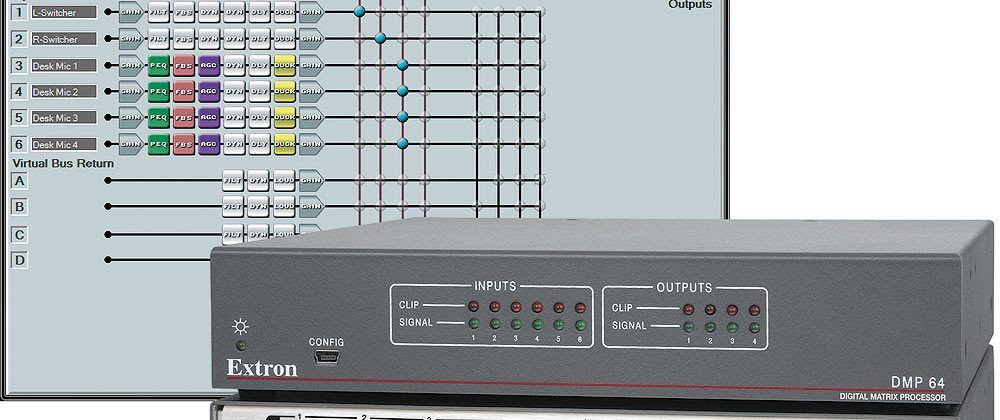Open the last GAIN block on R-Switcher row
The height and width of the screenshot is (420, 1000).
pos(311,39)
